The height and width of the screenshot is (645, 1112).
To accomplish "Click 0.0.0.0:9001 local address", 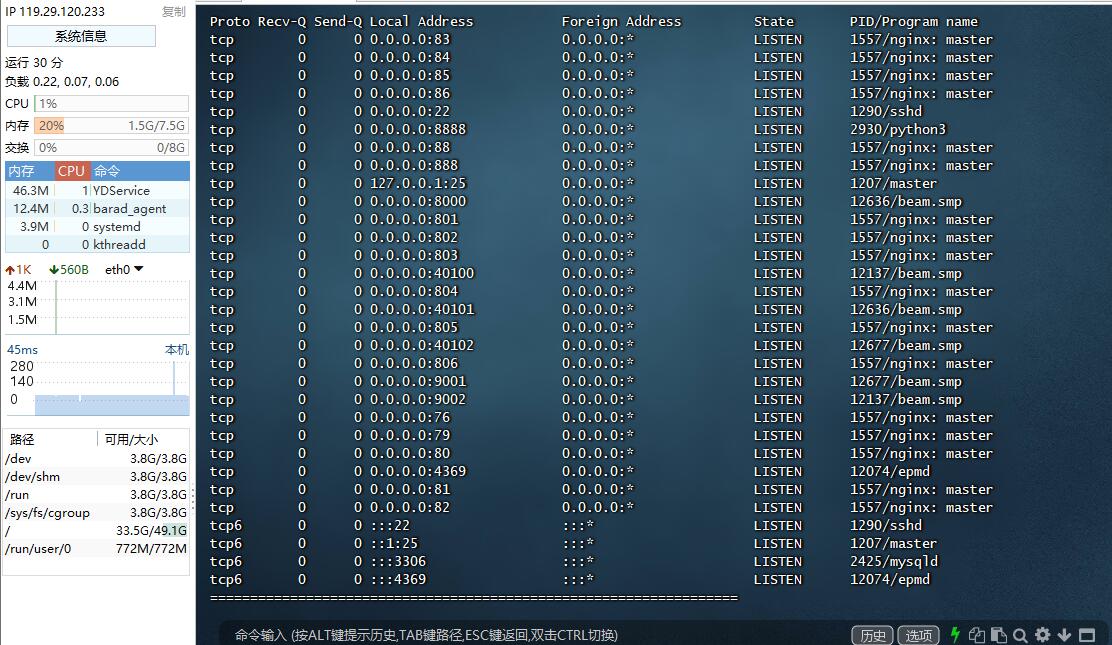I will [x=418, y=381].
